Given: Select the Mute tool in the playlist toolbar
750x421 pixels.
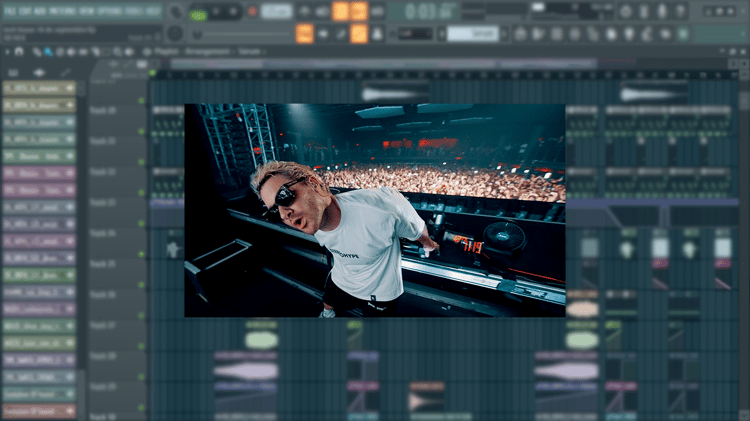Looking at the screenshot, I should pos(72,52).
